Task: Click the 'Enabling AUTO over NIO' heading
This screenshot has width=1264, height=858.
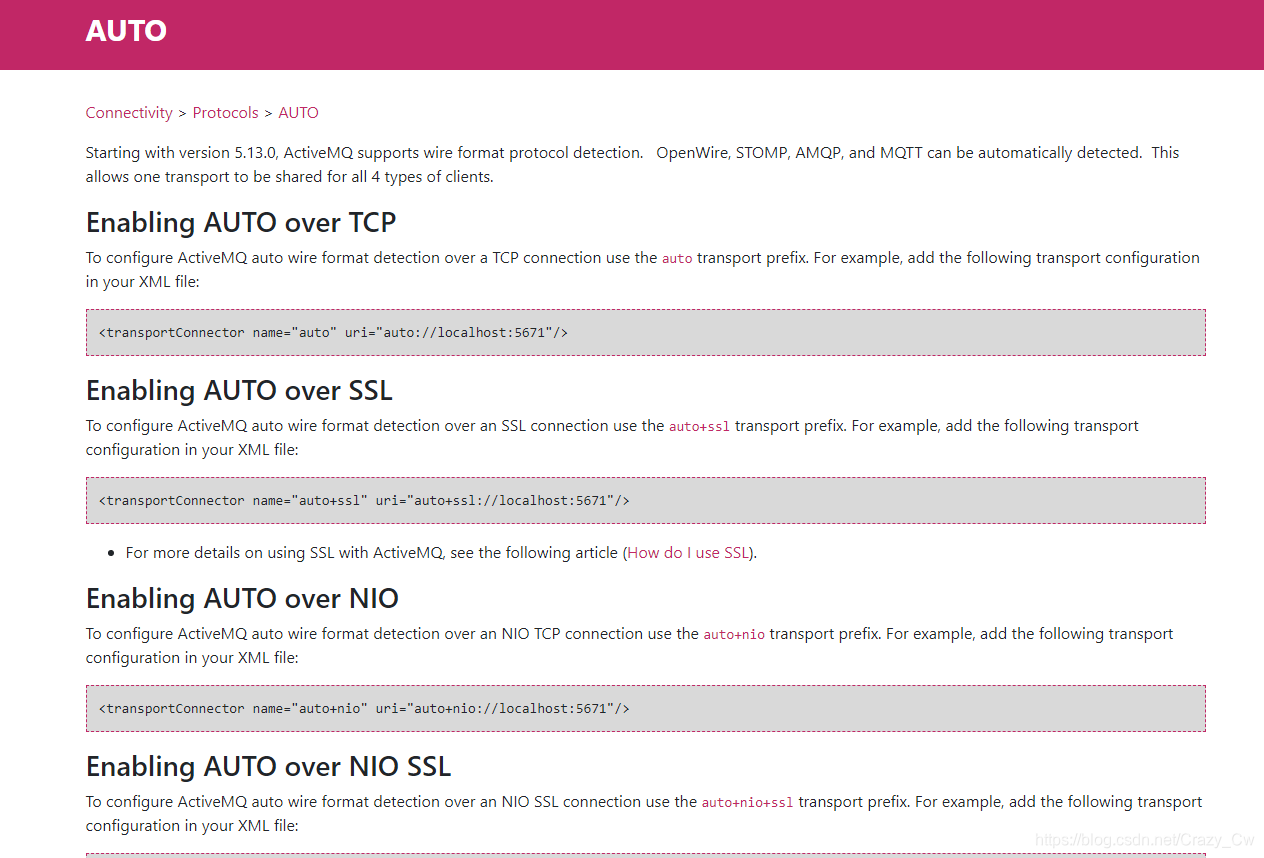Action: click(242, 598)
